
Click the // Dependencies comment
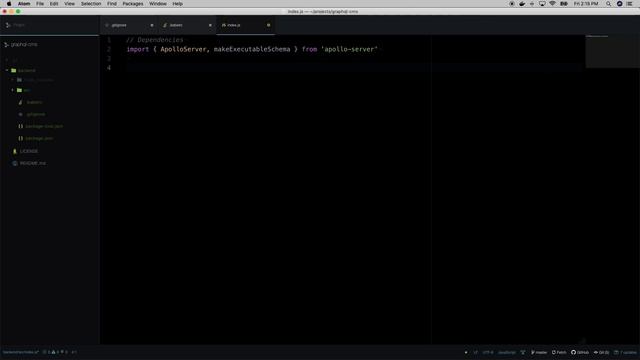(x=155, y=40)
